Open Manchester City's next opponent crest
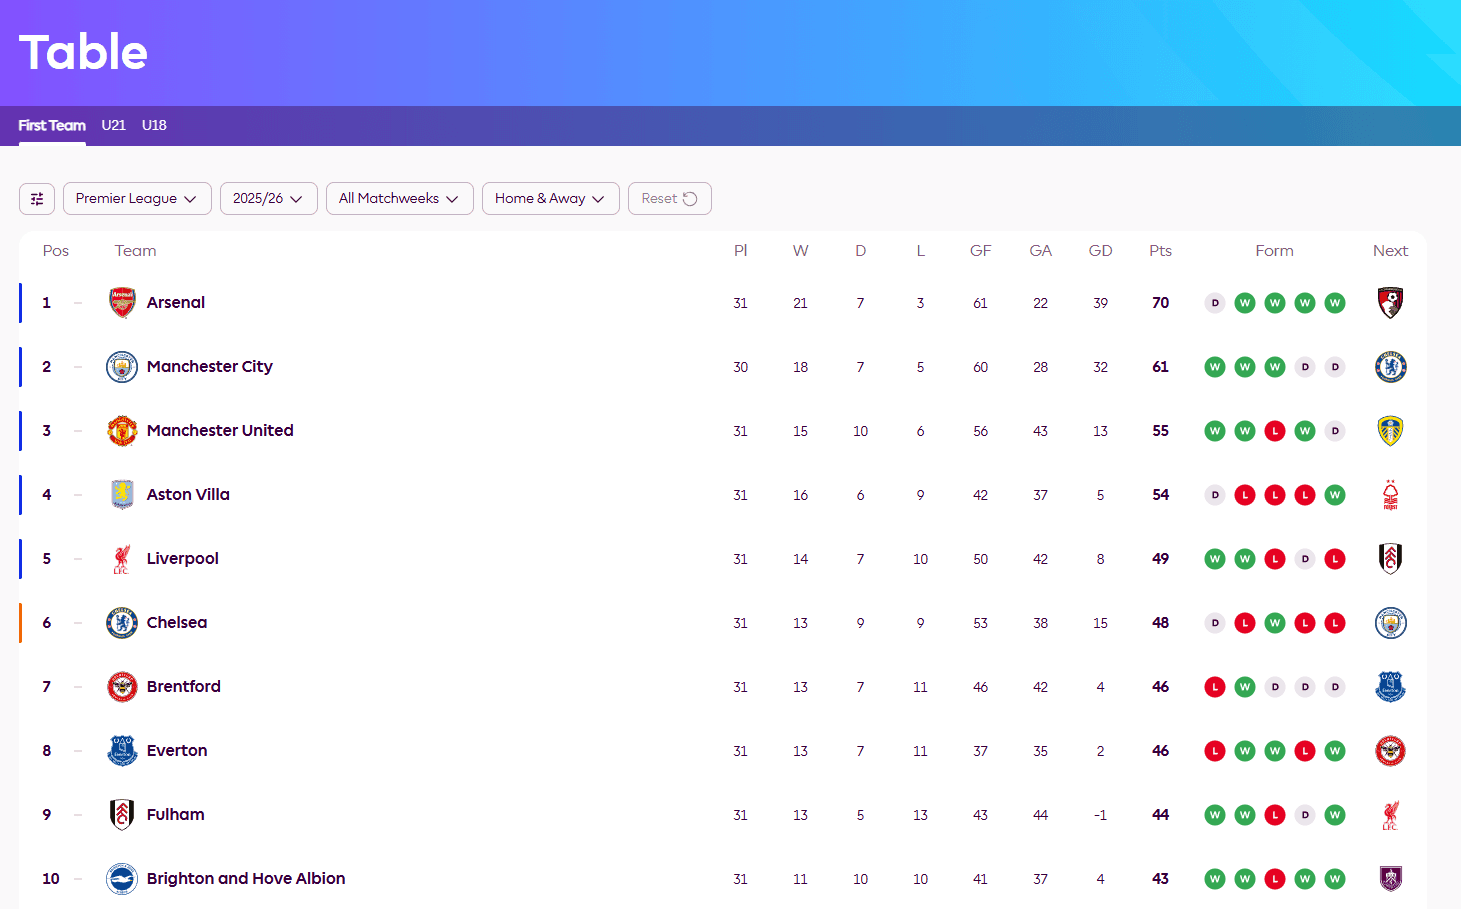This screenshot has width=1461, height=909. [x=1390, y=366]
